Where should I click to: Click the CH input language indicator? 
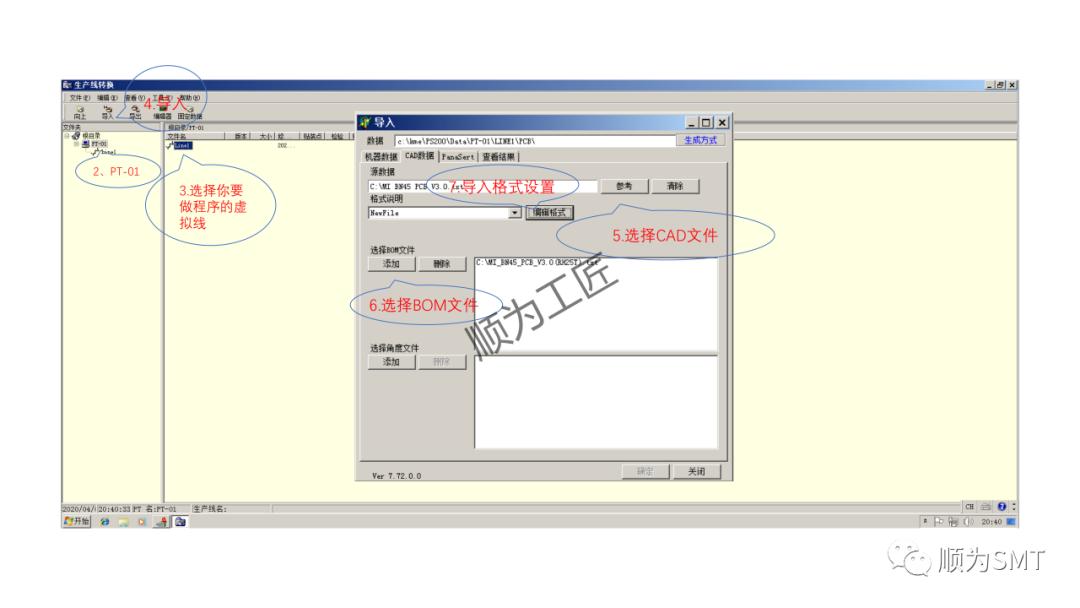970,507
